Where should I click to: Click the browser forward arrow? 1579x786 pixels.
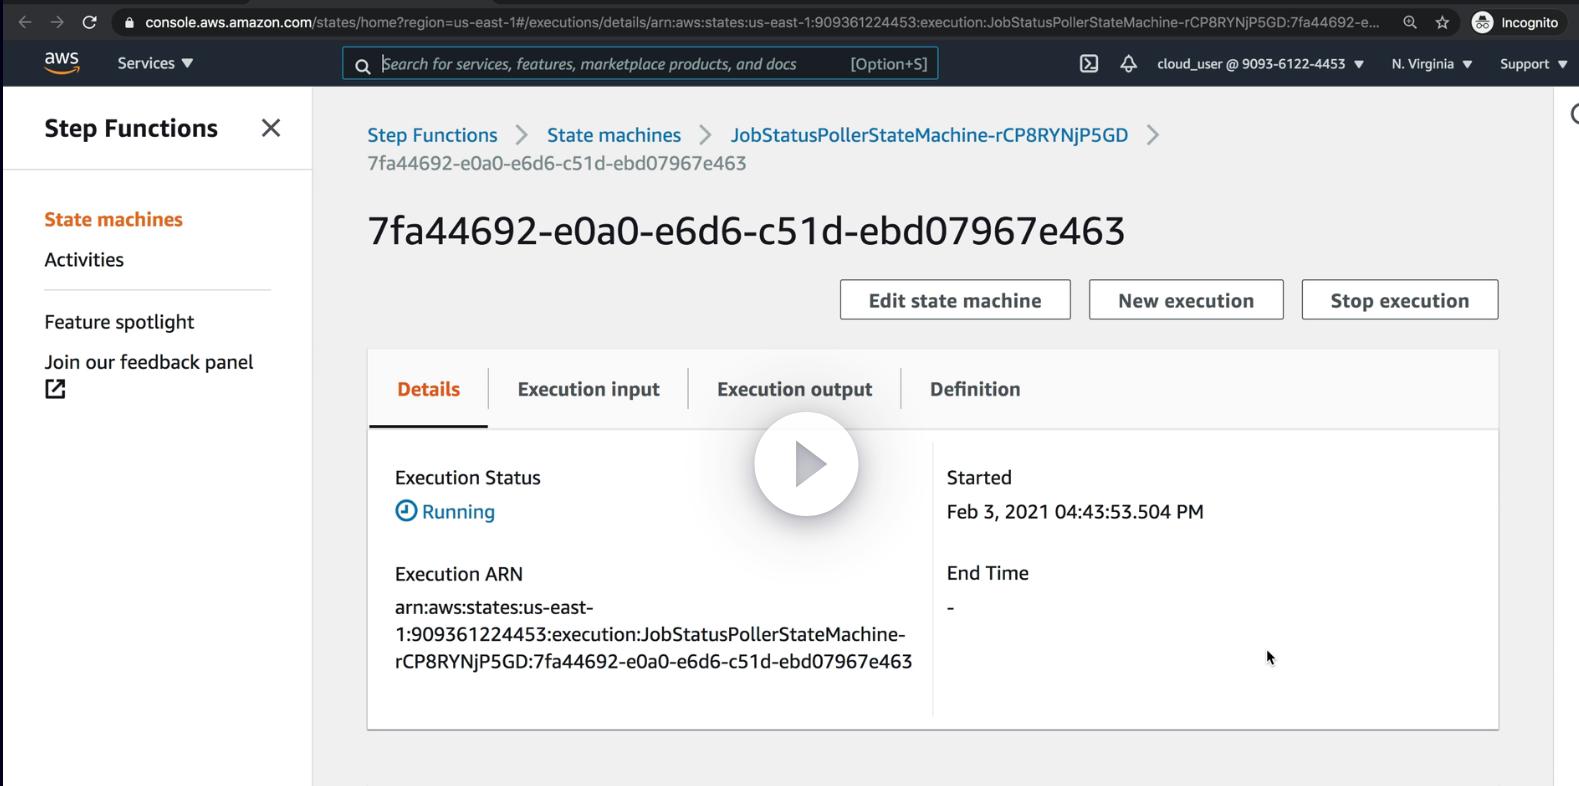pos(57,22)
